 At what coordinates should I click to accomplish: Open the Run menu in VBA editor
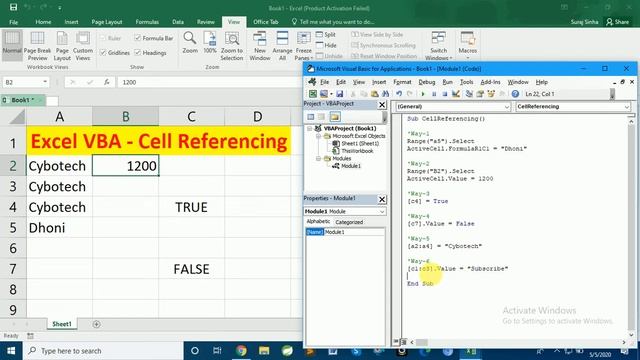click(447, 82)
